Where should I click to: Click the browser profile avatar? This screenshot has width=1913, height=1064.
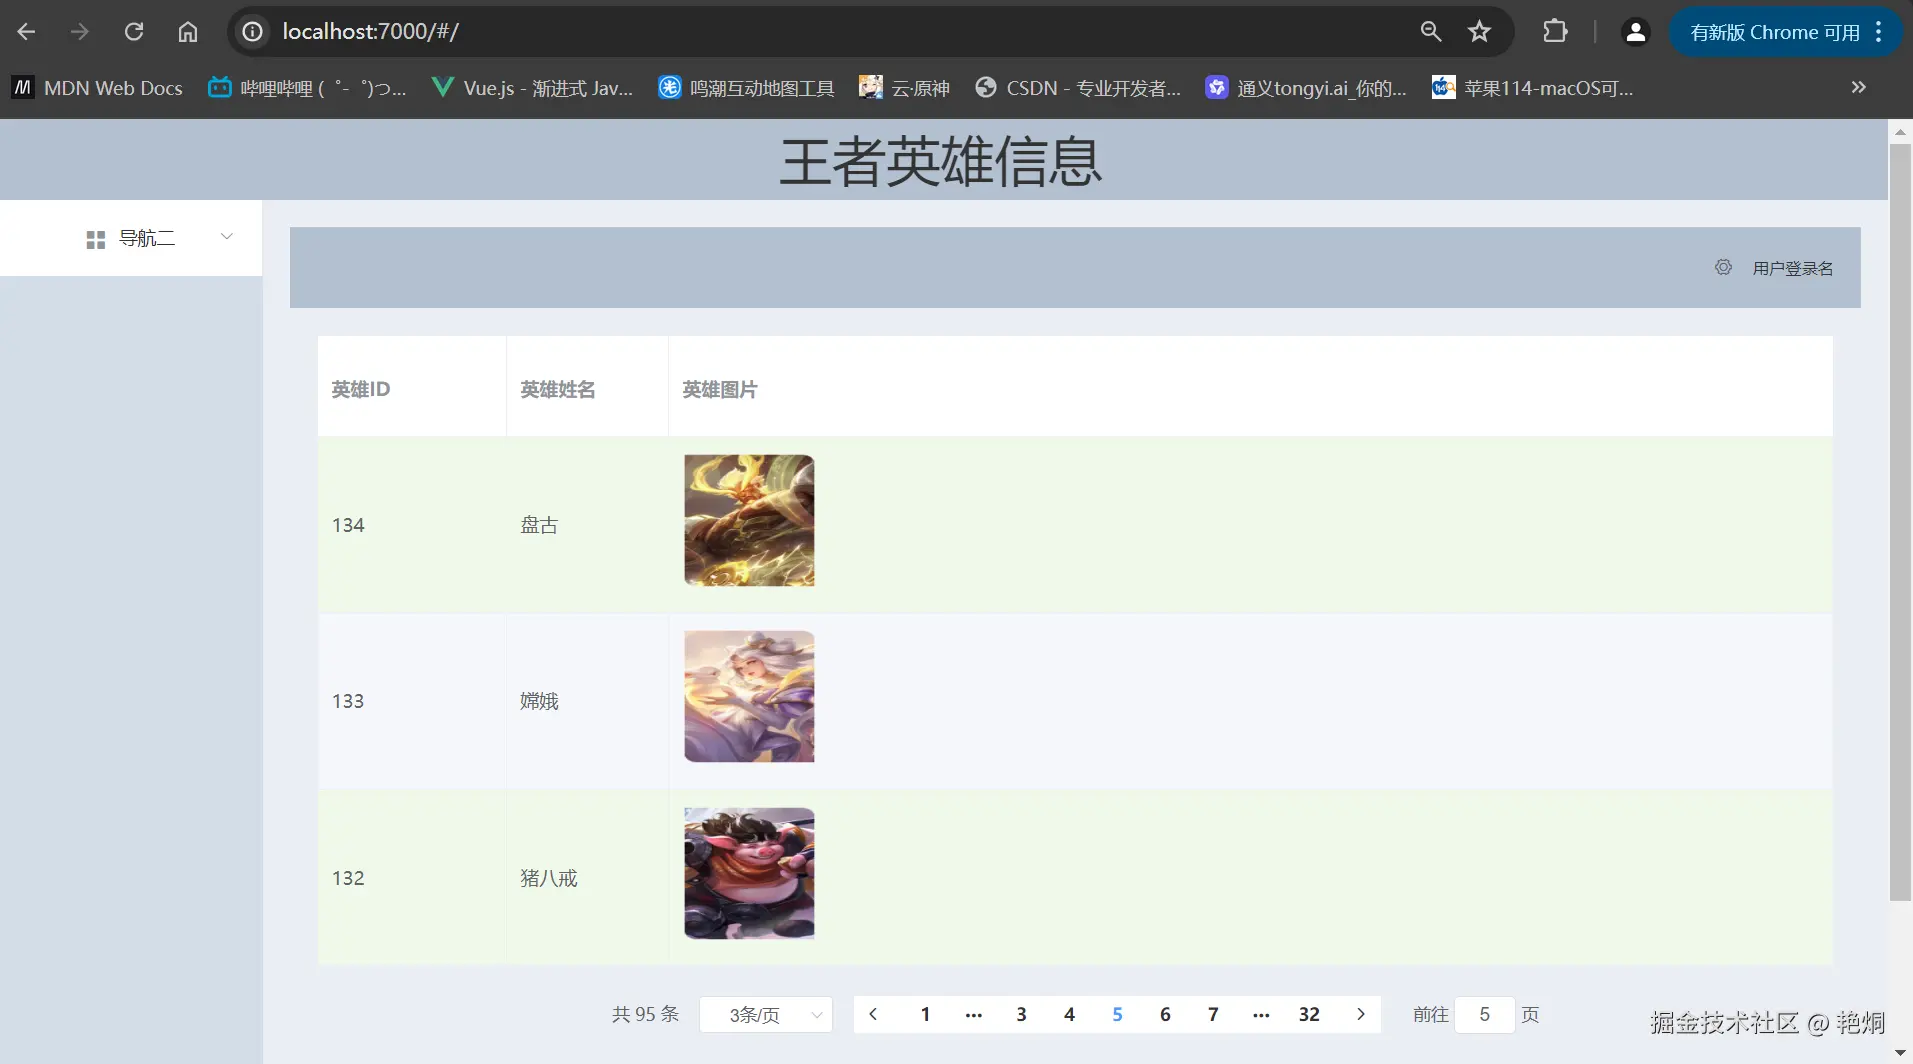[x=1634, y=31]
